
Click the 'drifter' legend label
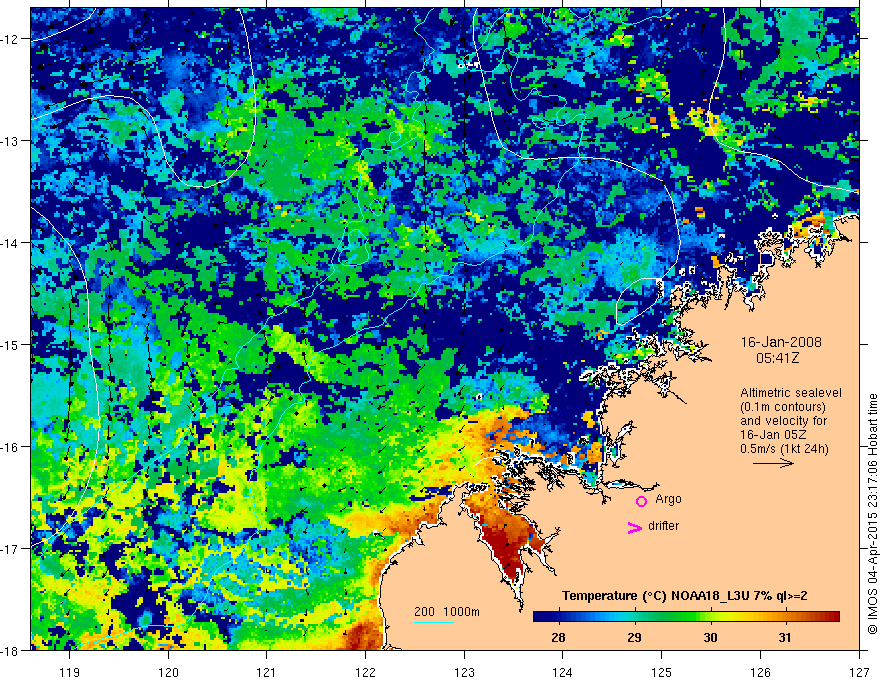tap(663, 526)
